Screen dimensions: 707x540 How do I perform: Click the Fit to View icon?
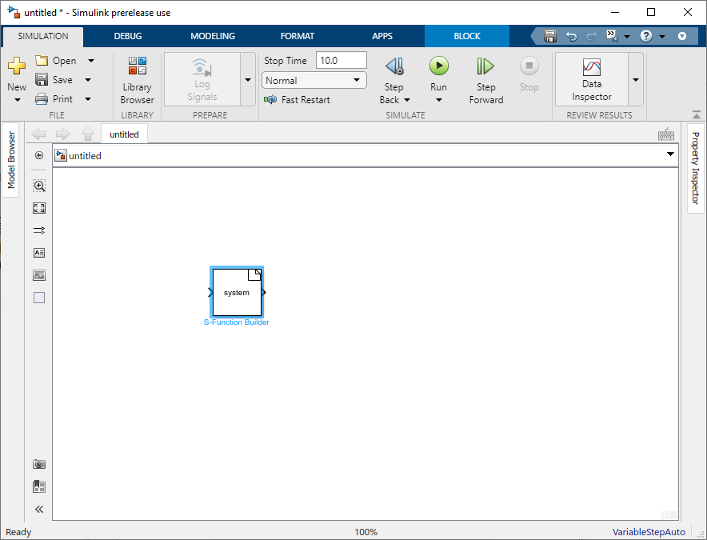pyautogui.click(x=39, y=208)
